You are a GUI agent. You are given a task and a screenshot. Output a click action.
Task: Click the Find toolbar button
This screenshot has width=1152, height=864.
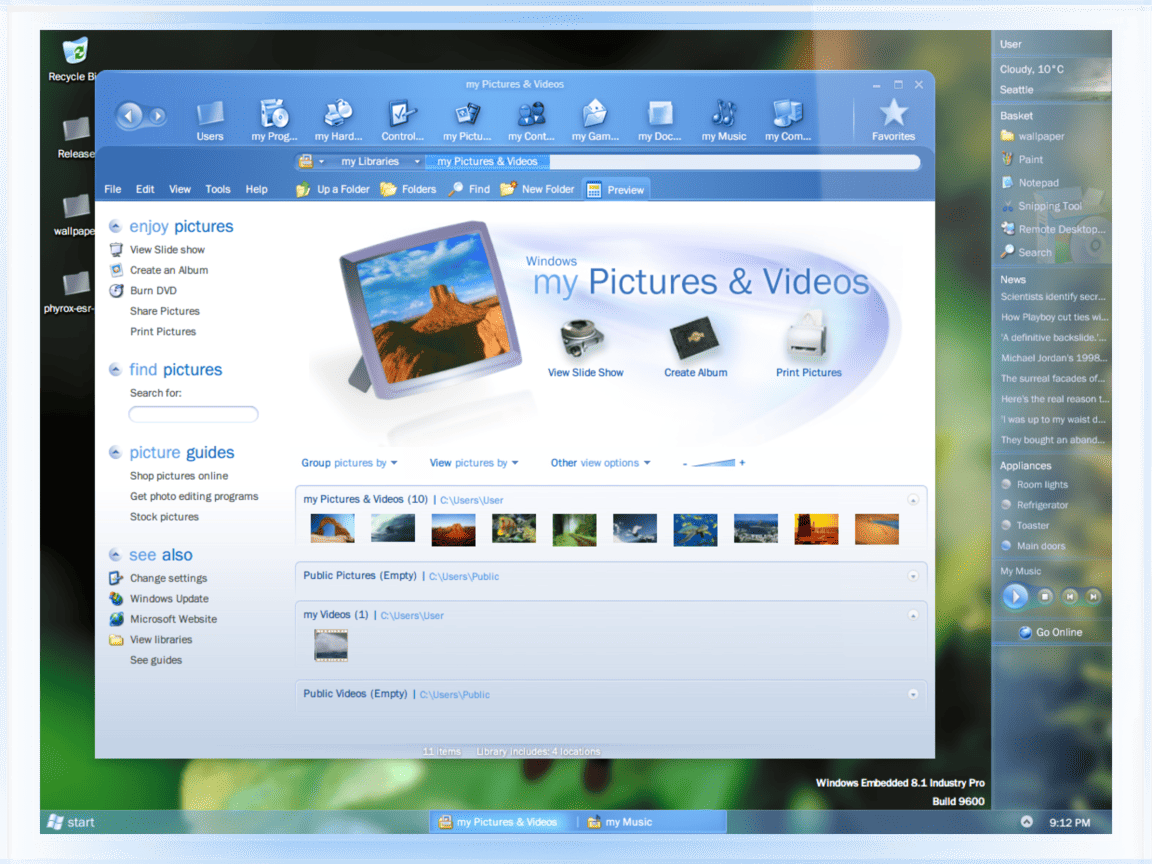(469, 190)
